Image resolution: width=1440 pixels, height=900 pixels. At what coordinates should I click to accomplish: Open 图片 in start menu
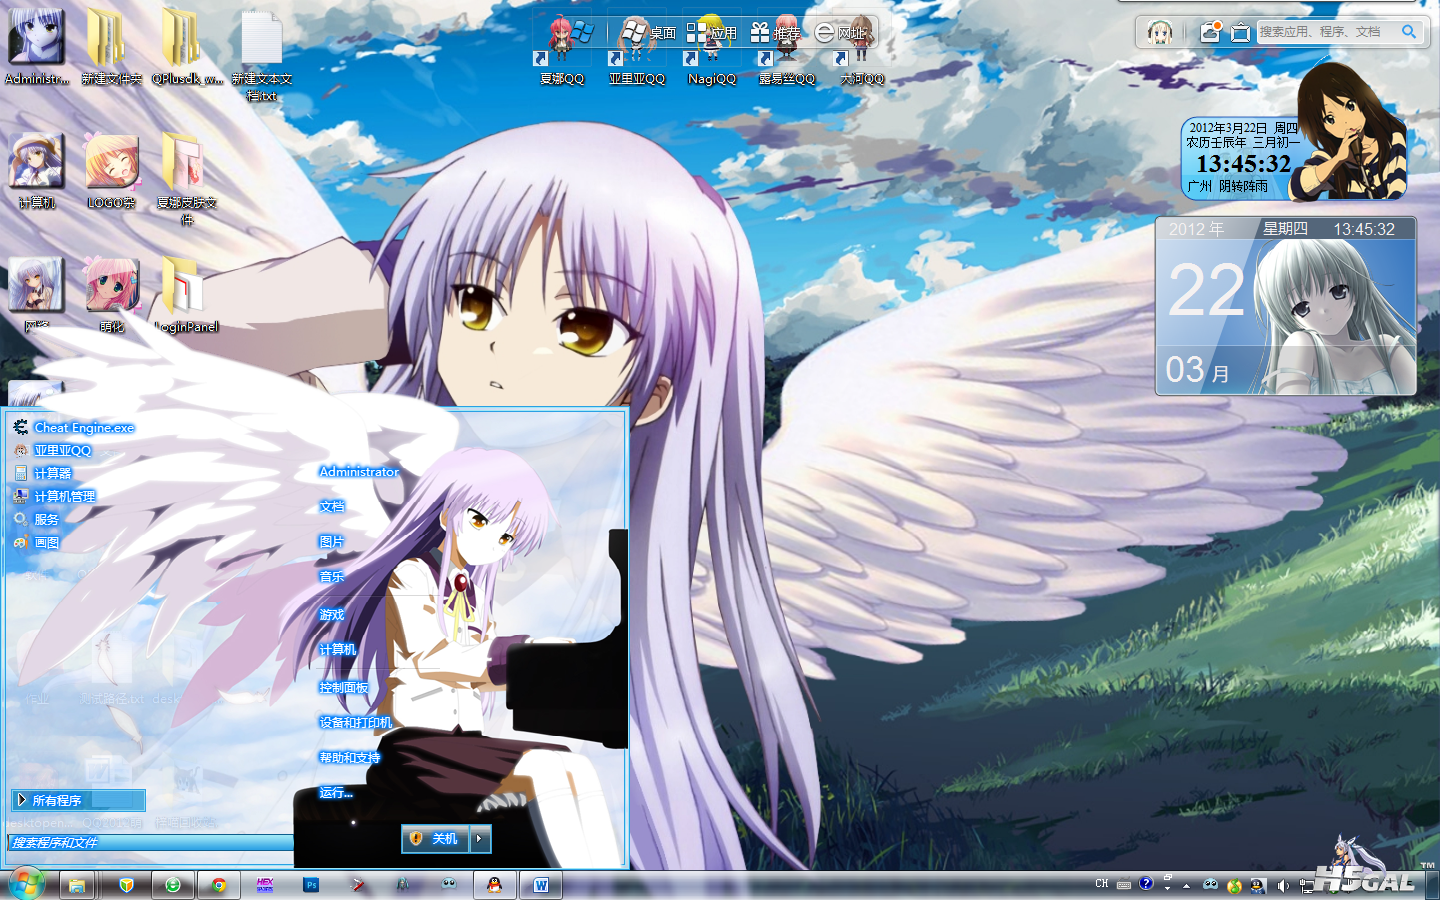click(x=332, y=542)
